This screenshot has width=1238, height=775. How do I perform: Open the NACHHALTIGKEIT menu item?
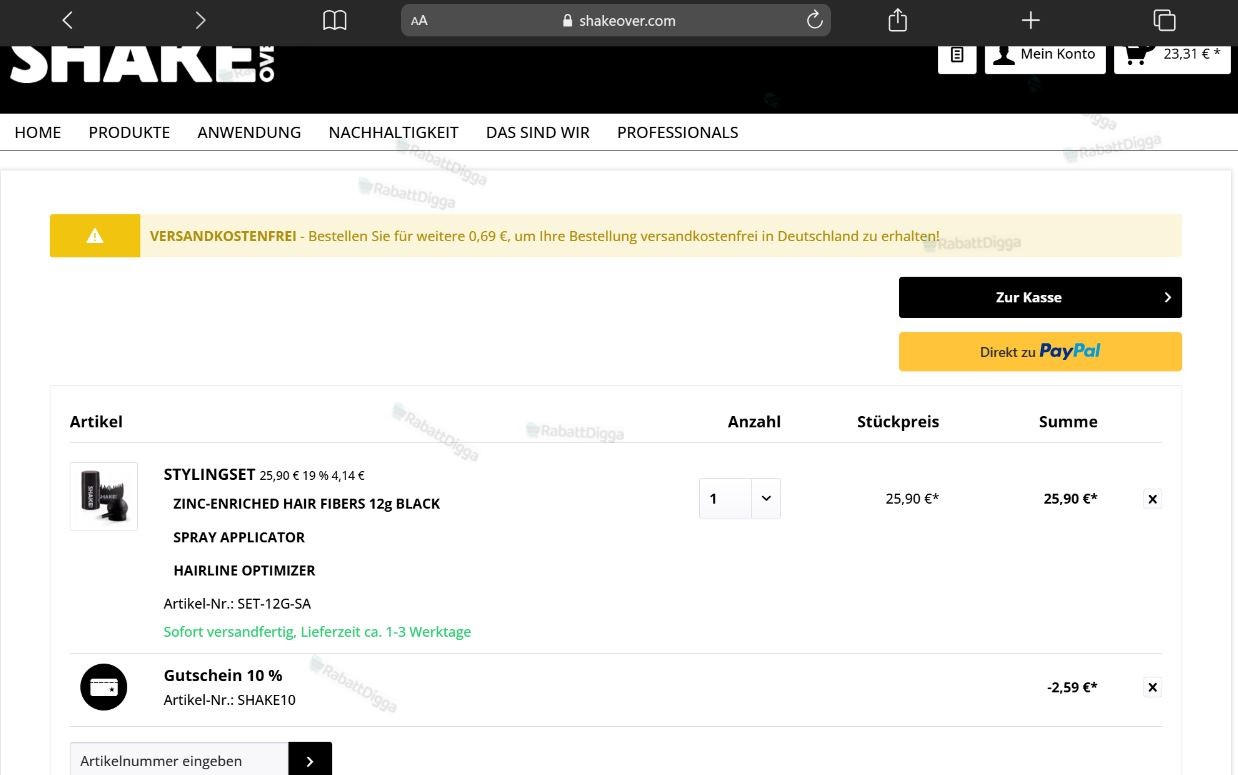click(393, 132)
